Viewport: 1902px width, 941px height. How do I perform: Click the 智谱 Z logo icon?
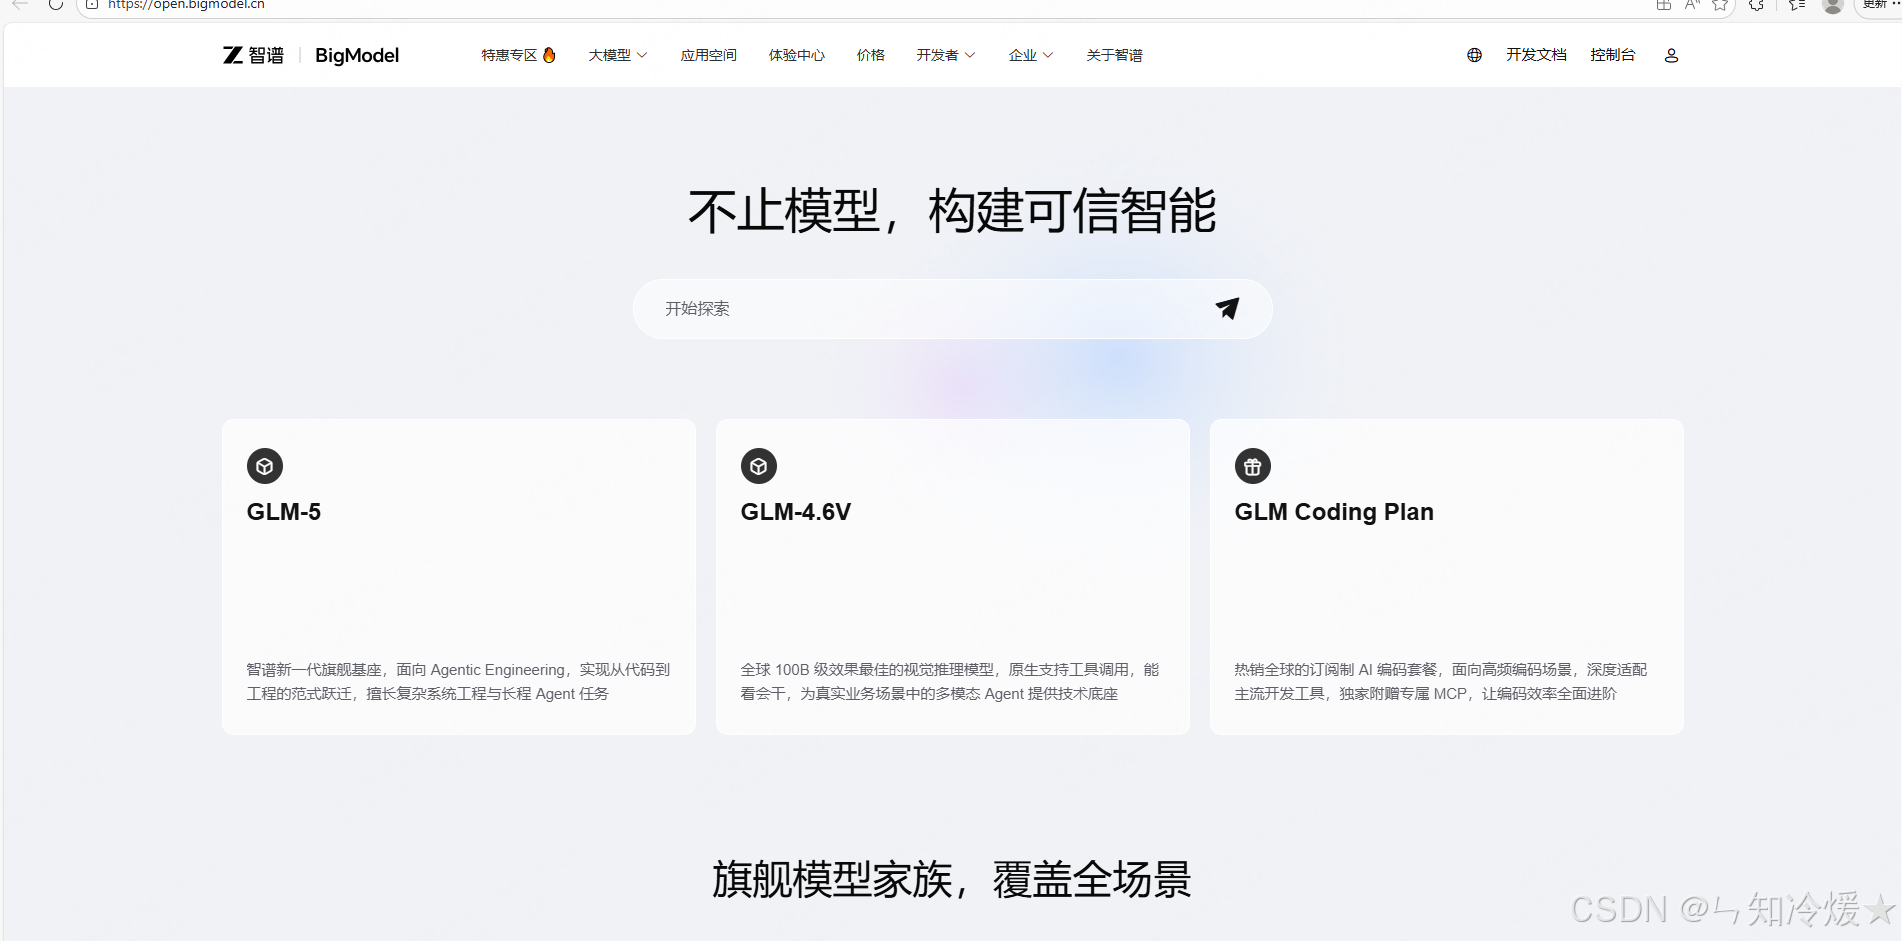point(234,55)
